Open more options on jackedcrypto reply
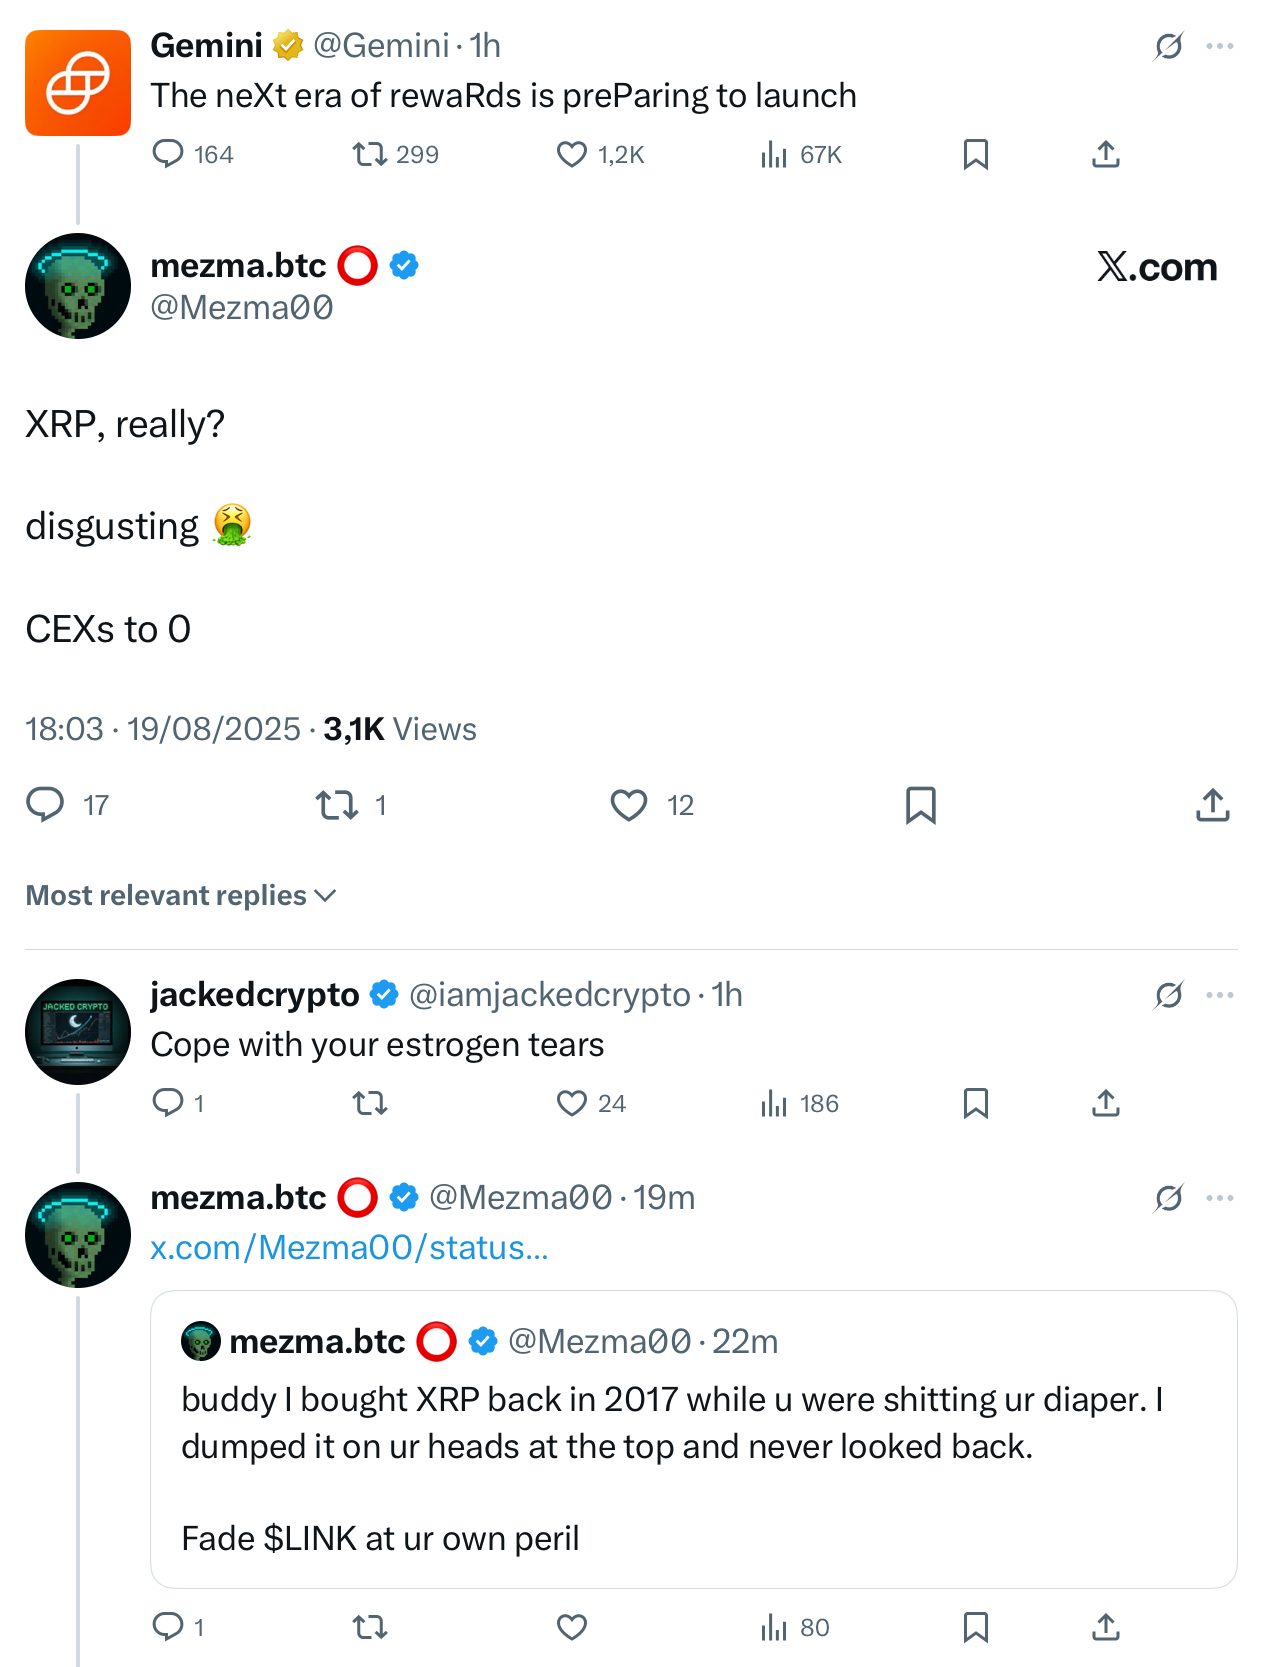This screenshot has height=1667, width=1279. pos(1220,995)
